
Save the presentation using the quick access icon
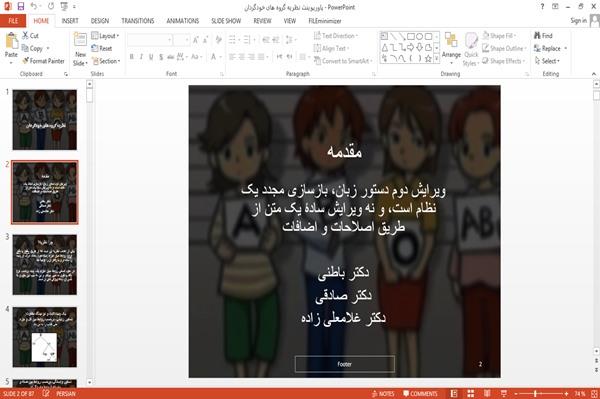point(21,7)
